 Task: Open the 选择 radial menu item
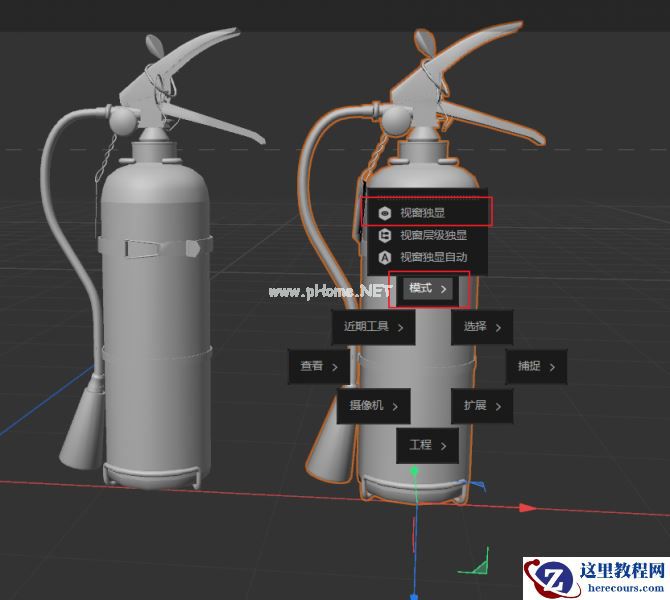pyautogui.click(x=482, y=327)
